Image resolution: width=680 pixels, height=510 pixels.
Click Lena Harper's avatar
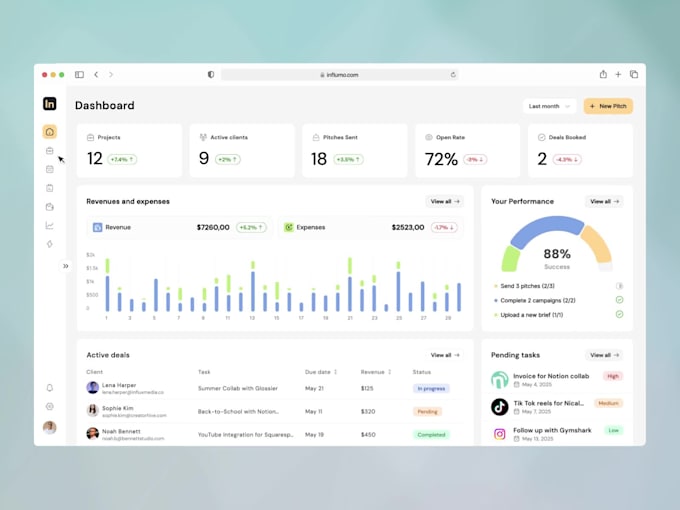[92, 387]
